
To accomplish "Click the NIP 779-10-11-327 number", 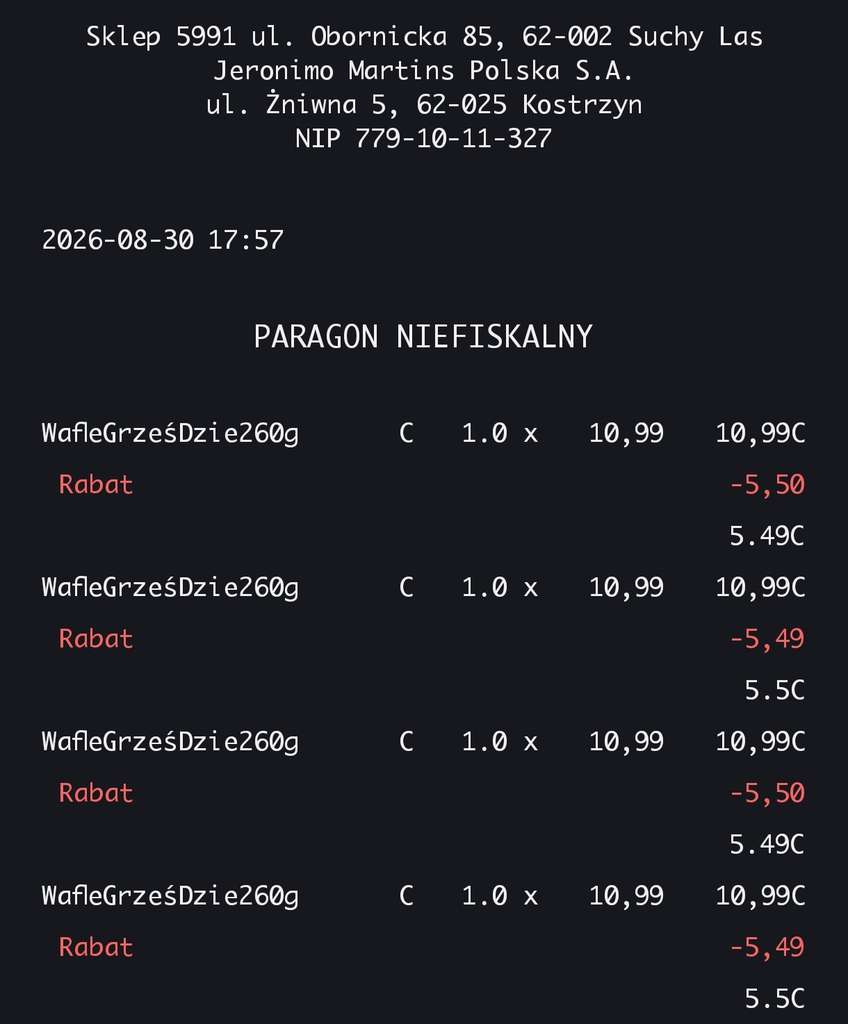I will pyautogui.click(x=423, y=138).
